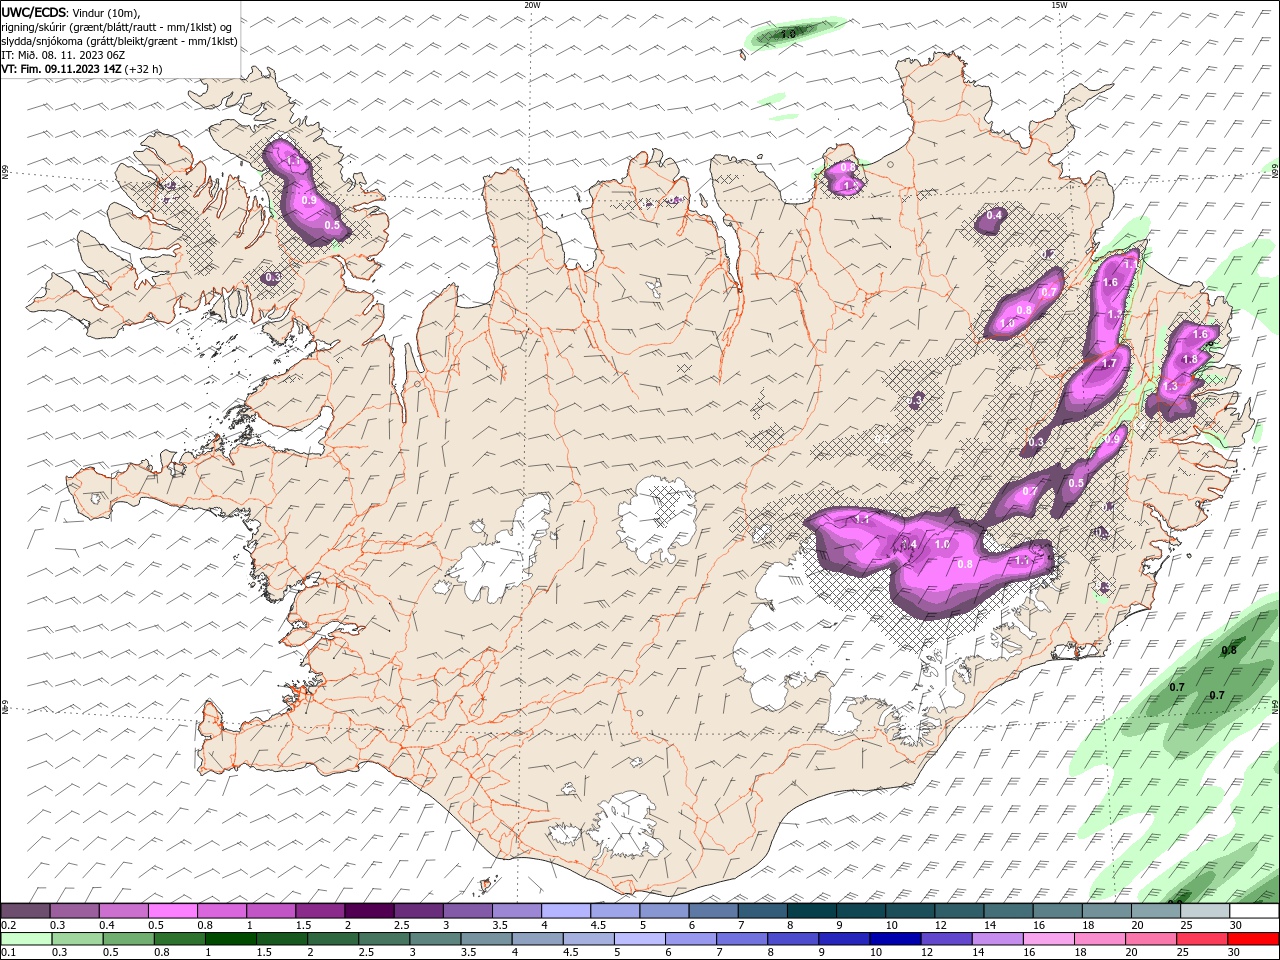The image size is (1280, 960).
Task: Pick the pale green 0.1–0.3 swatch in bottom scale
Action: click(x=25, y=939)
